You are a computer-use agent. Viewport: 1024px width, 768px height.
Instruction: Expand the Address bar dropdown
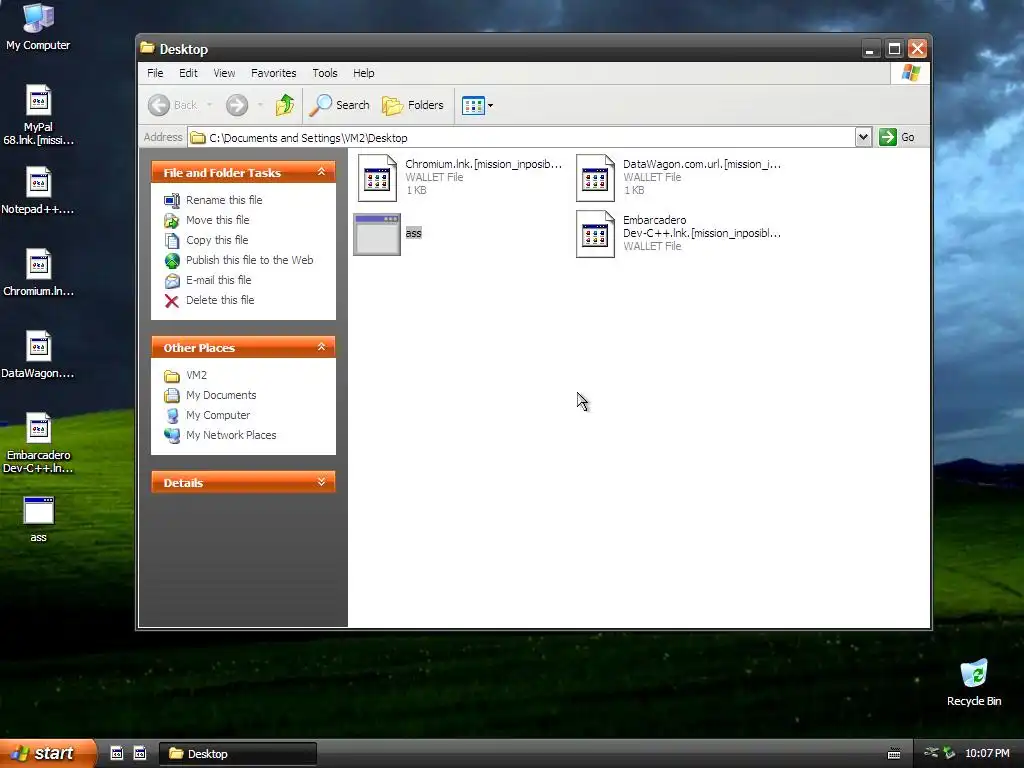click(863, 137)
